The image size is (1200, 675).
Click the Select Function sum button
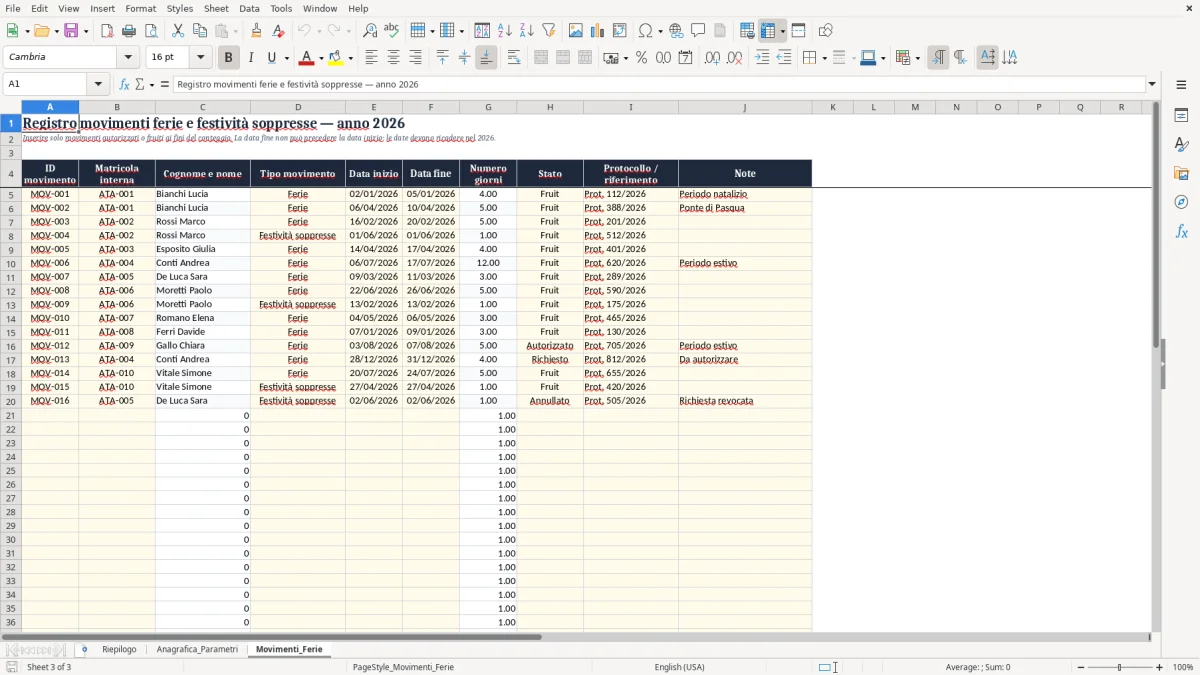(x=139, y=84)
